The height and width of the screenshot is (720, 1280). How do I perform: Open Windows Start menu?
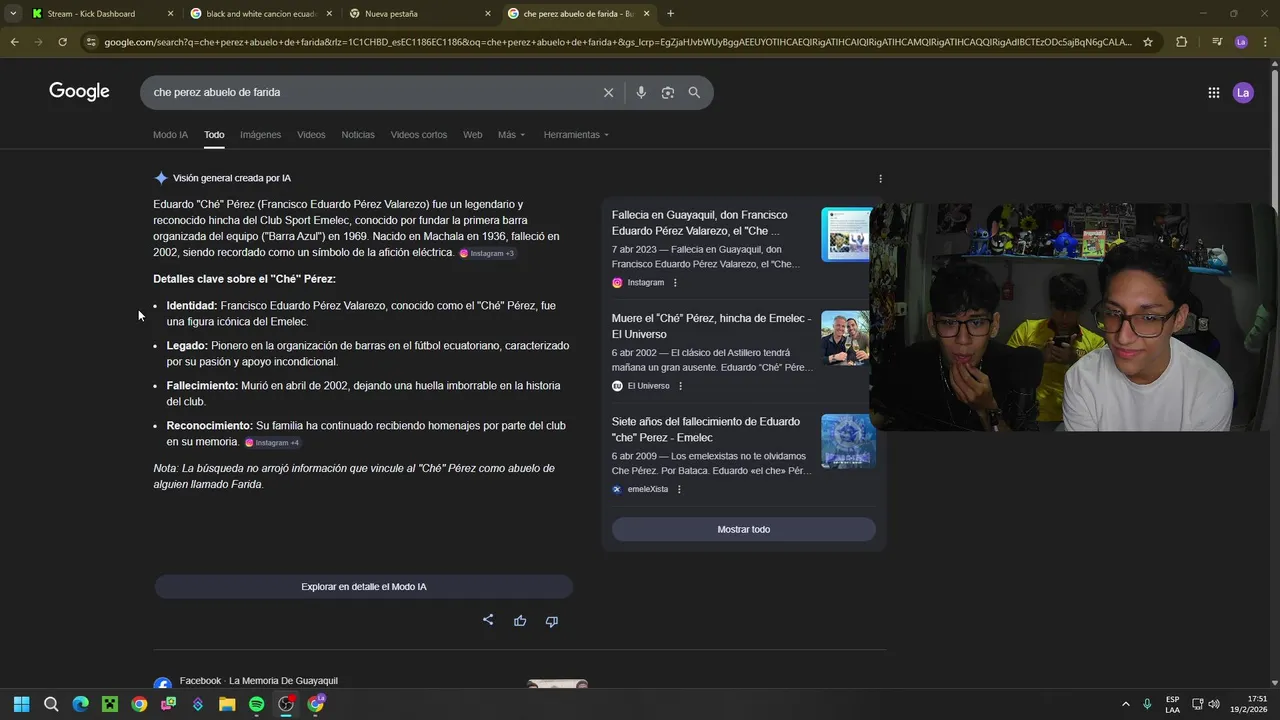click(x=21, y=704)
